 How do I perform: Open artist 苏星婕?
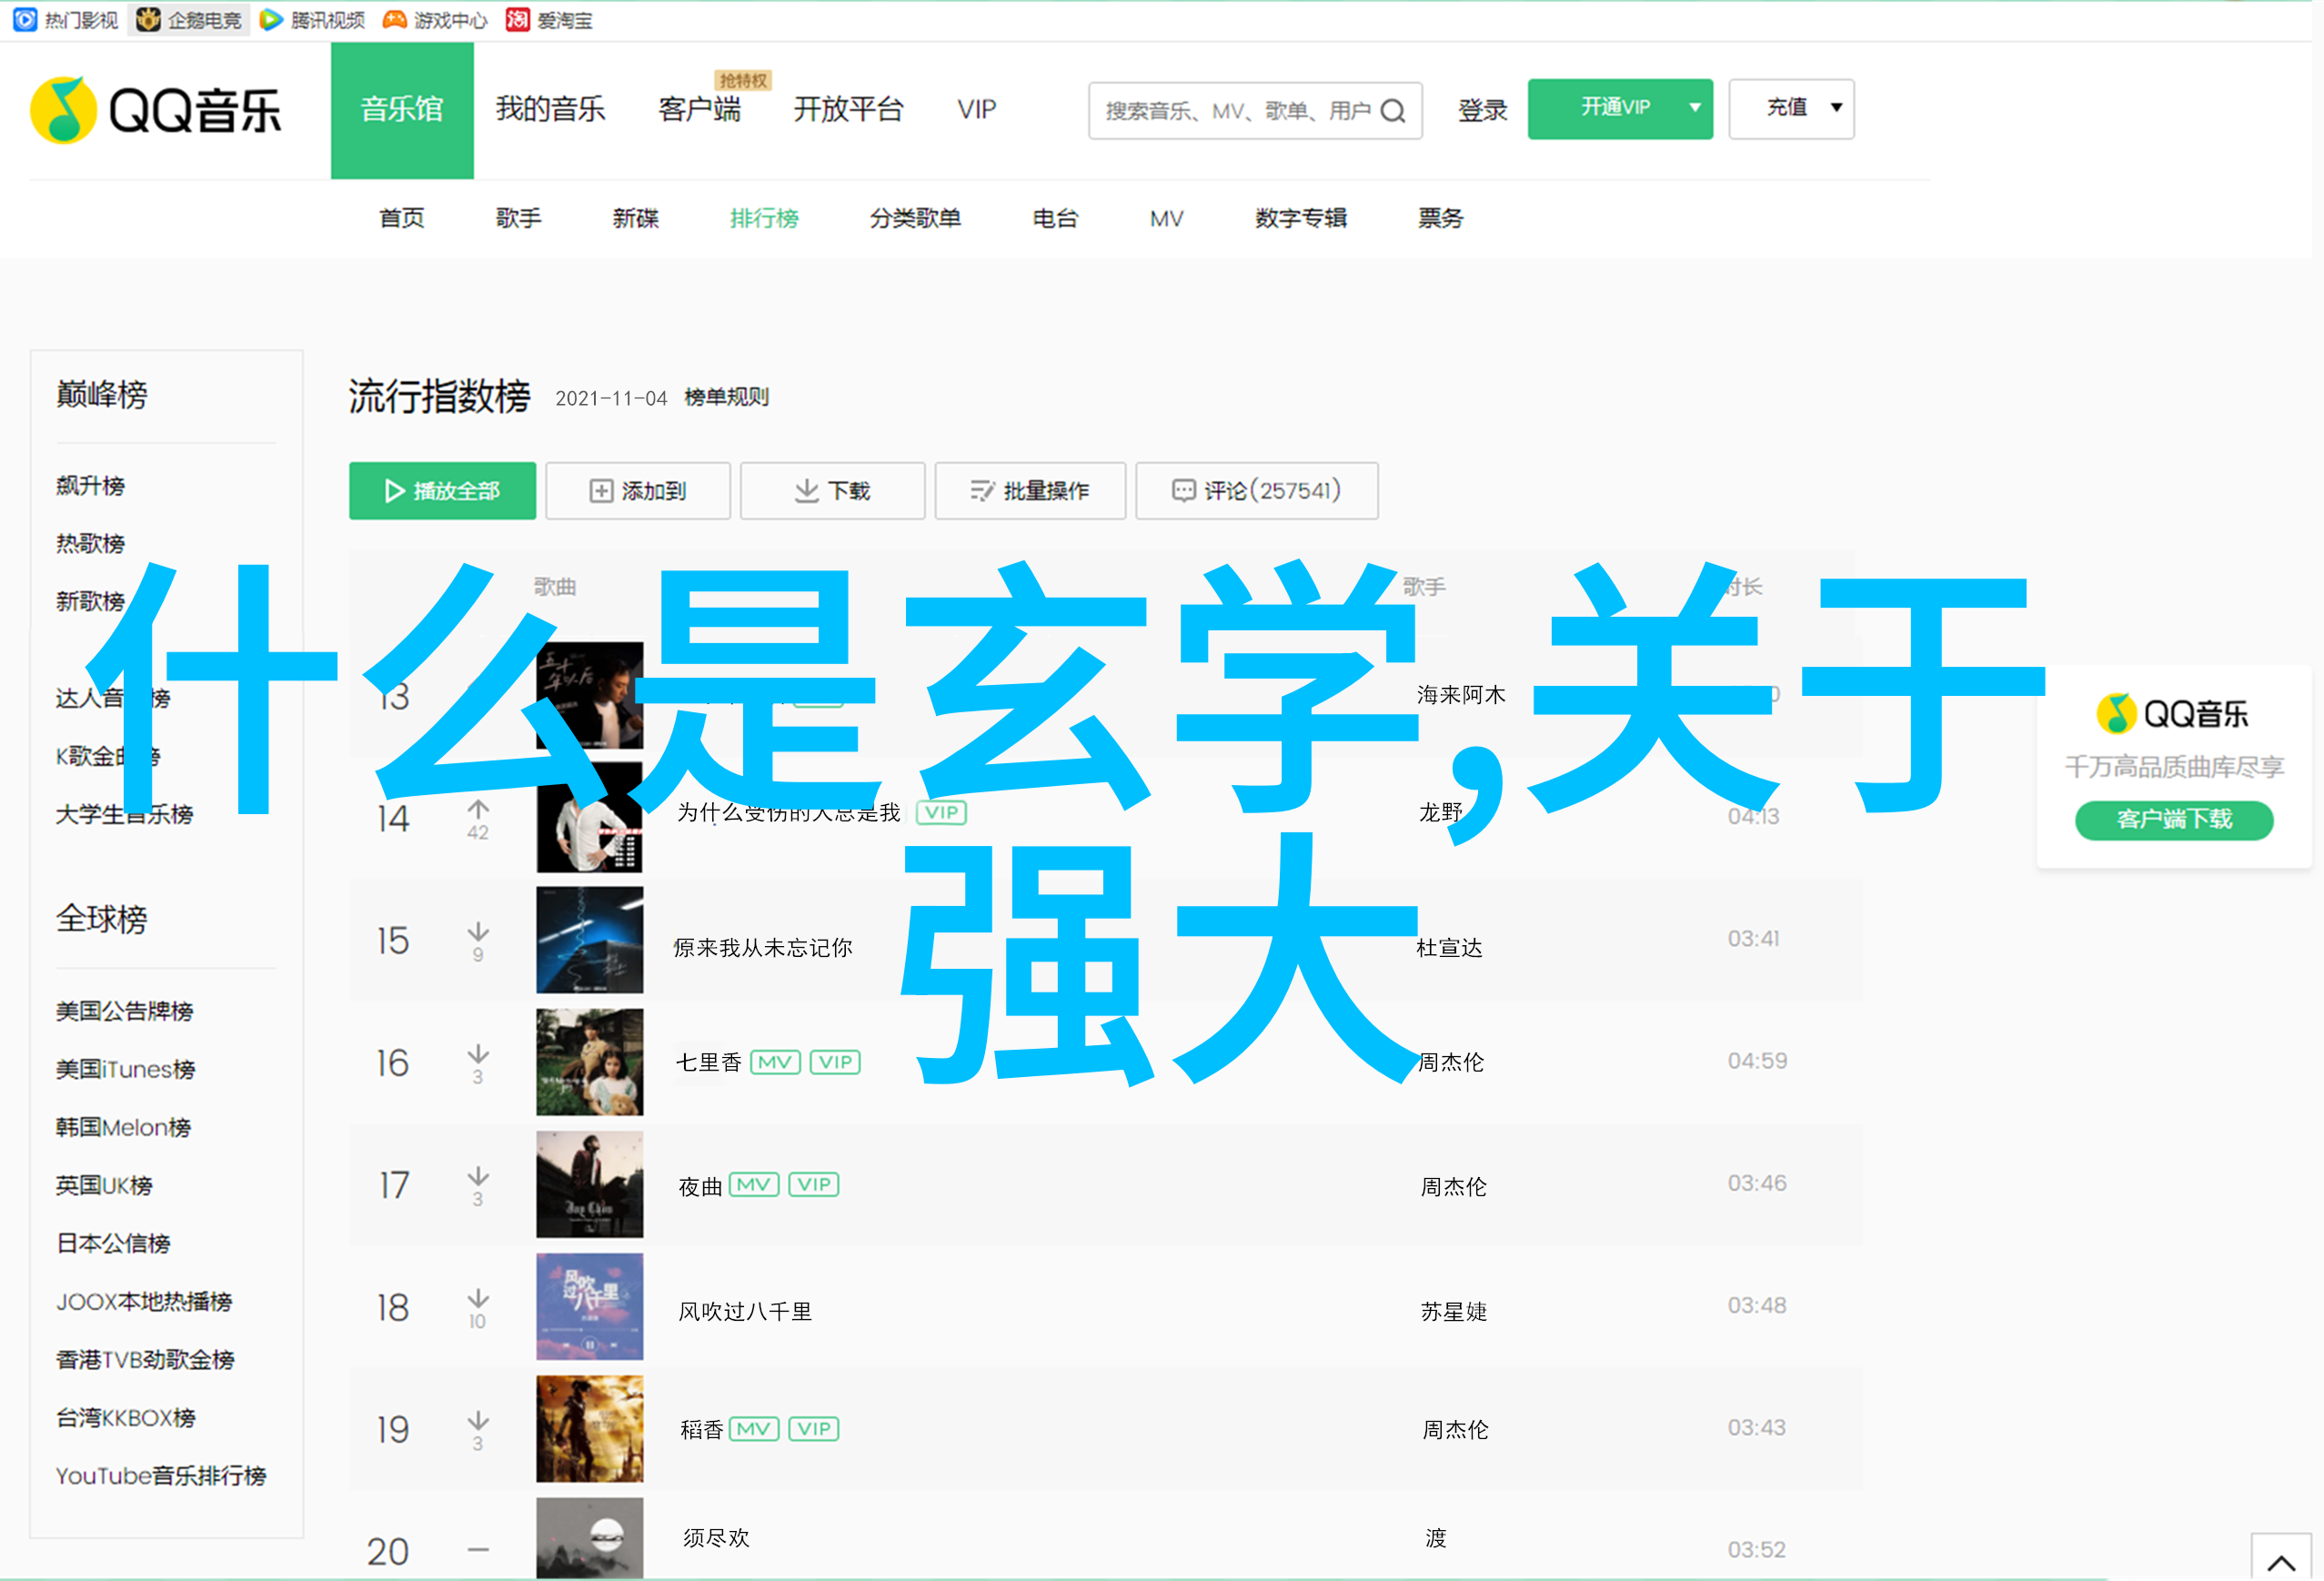point(1454,1311)
